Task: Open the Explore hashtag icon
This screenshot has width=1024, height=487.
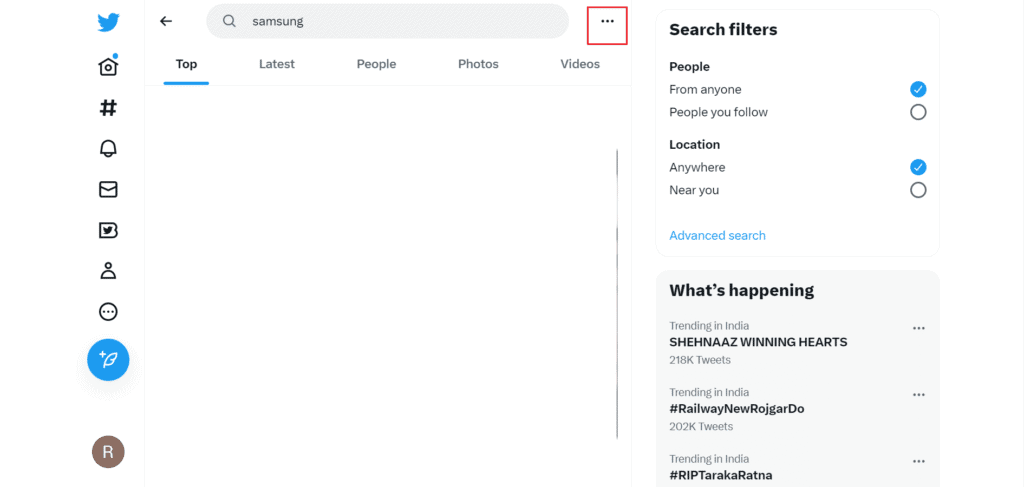Action: click(108, 107)
